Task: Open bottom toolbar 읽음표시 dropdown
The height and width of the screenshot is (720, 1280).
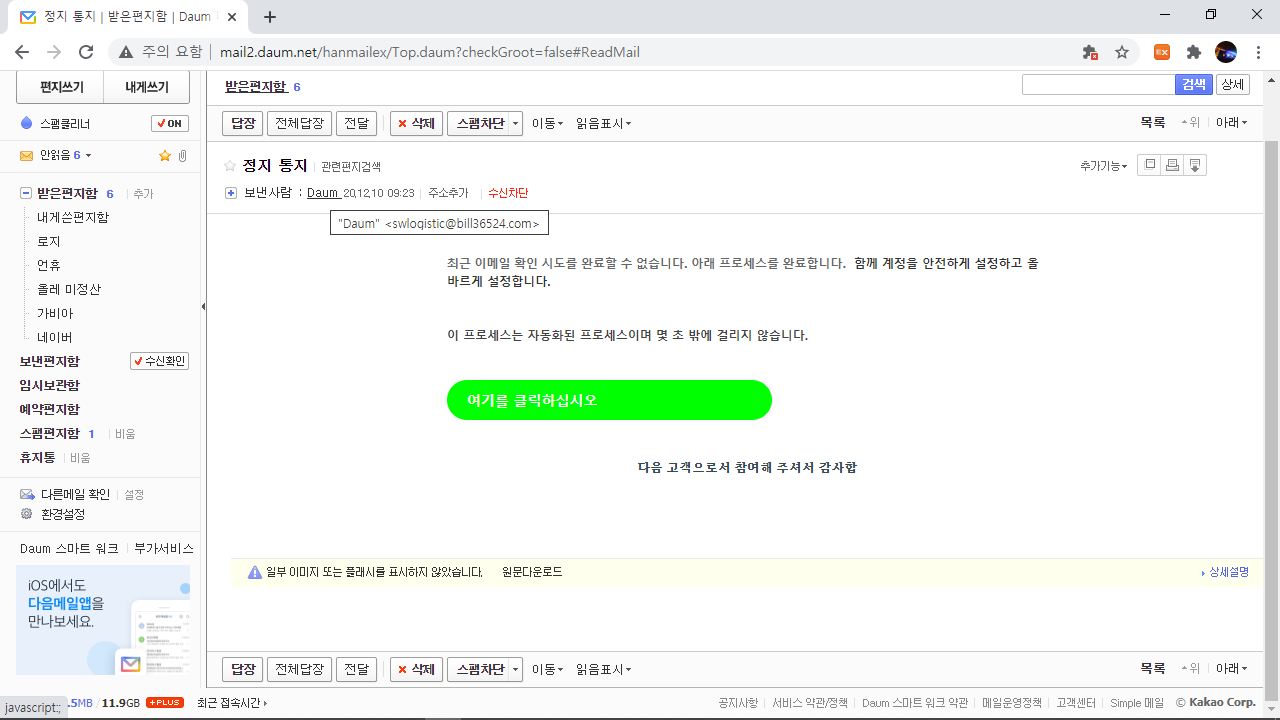Action: [603, 669]
